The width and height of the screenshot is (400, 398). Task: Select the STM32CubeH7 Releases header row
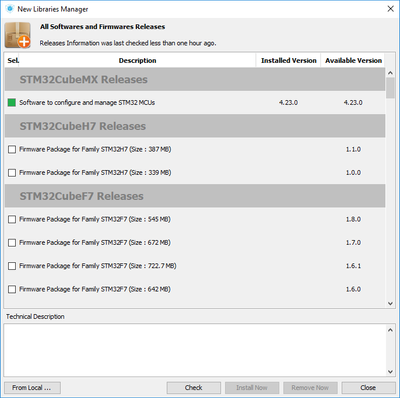pos(195,126)
